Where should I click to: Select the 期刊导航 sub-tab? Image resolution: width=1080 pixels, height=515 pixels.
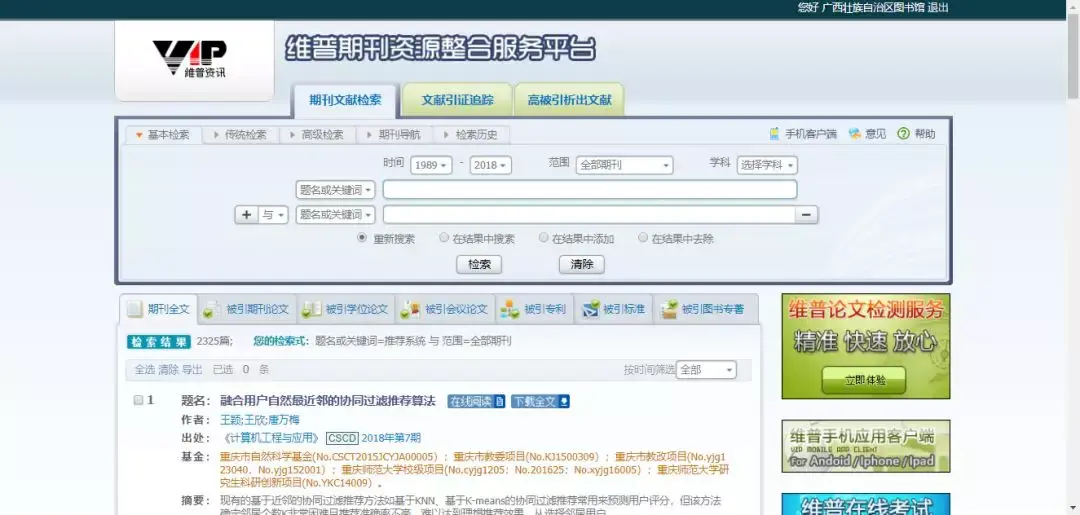point(395,135)
